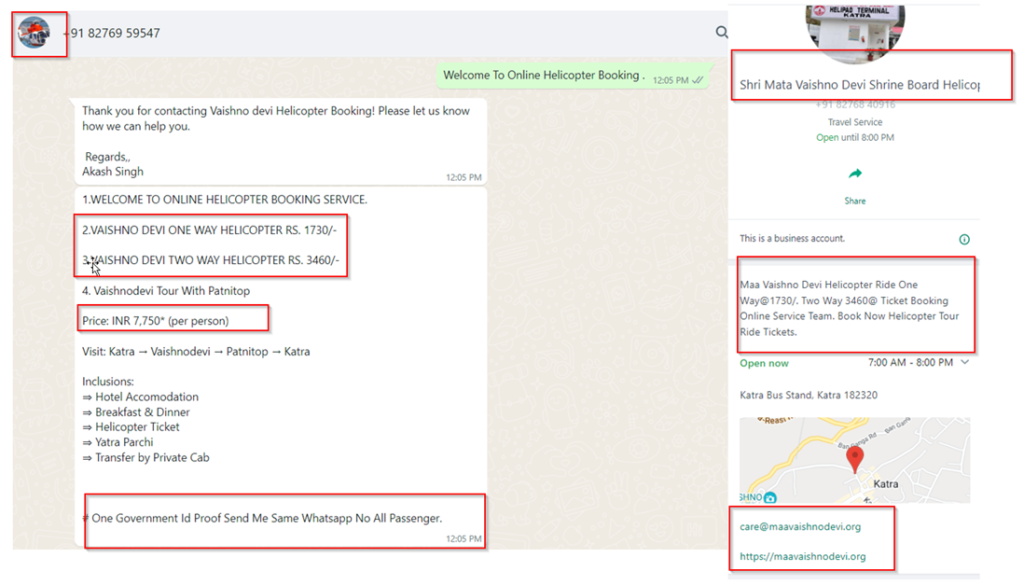Click the 'One Government Id Proof' instruction line
The height and width of the screenshot is (585, 1024).
tap(263, 518)
